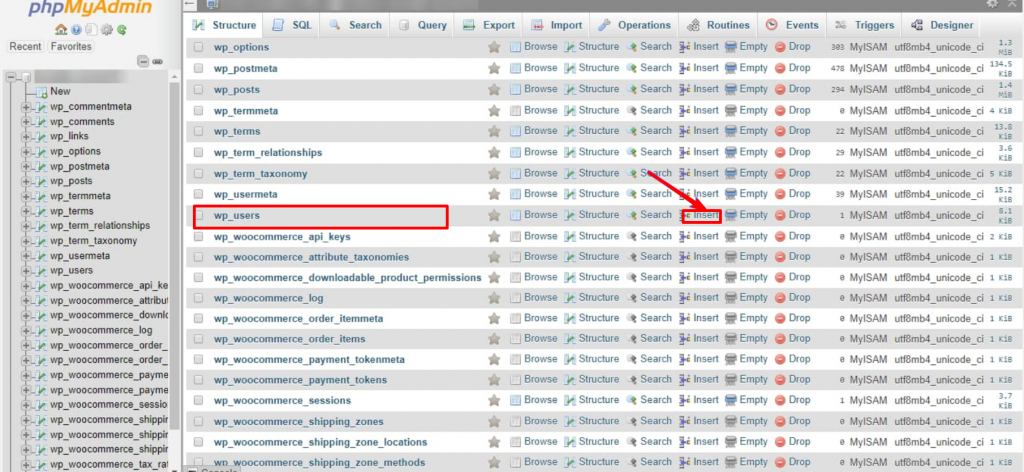Check the wp_woocommerce_log table checkbox
The image size is (1024, 472).
click(x=198, y=298)
